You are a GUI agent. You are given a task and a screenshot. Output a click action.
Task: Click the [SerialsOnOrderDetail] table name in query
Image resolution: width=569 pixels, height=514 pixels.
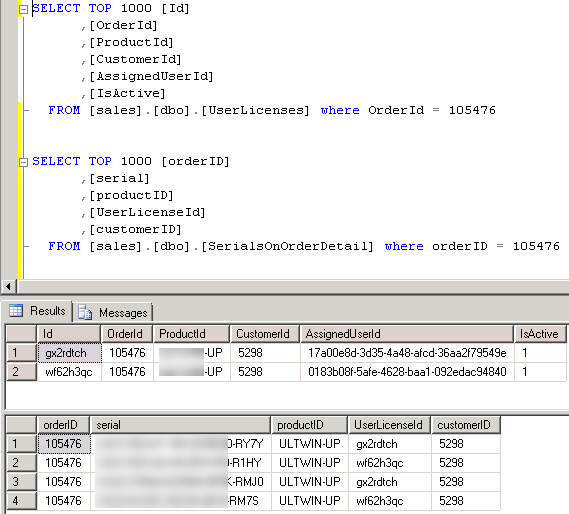pyautogui.click(x=287, y=246)
